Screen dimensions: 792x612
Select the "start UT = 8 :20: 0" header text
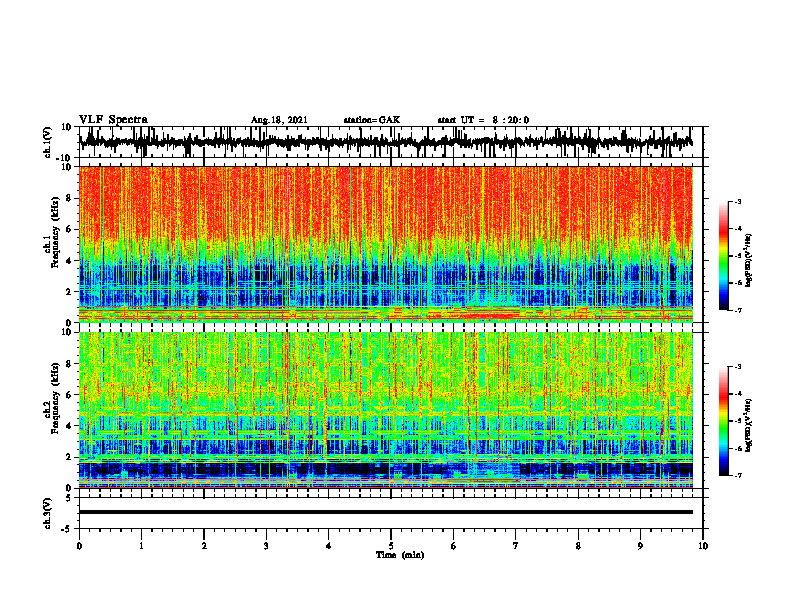tap(483, 120)
